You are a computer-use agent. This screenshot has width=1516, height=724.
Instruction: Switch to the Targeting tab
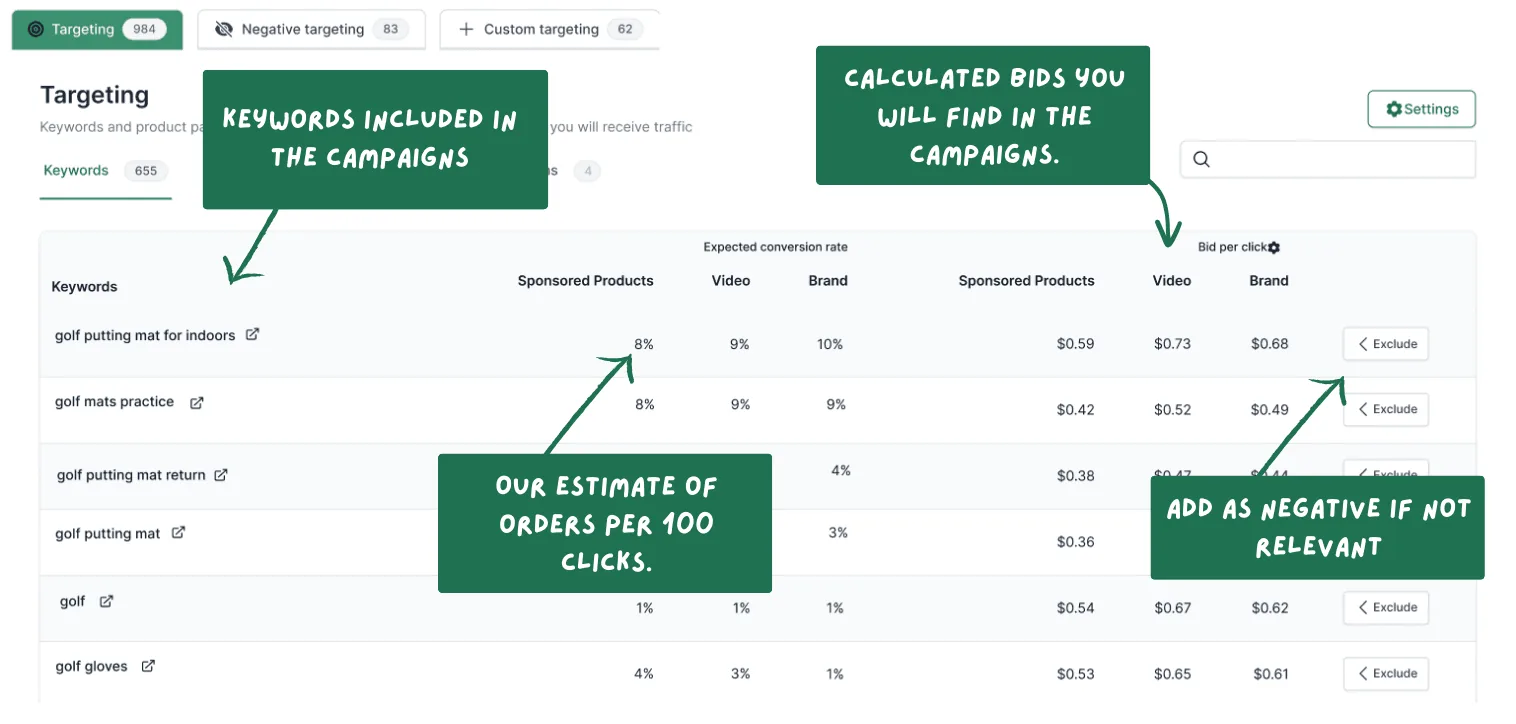[x=97, y=29]
